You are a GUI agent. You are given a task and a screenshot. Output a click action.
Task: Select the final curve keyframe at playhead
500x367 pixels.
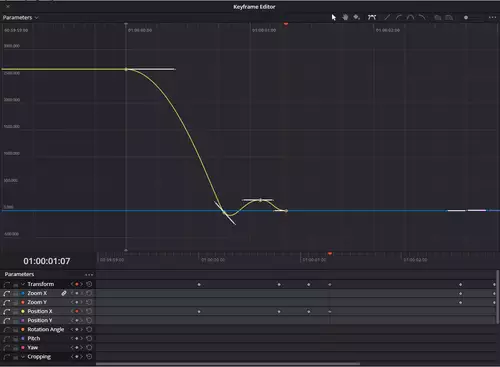[x=286, y=211]
